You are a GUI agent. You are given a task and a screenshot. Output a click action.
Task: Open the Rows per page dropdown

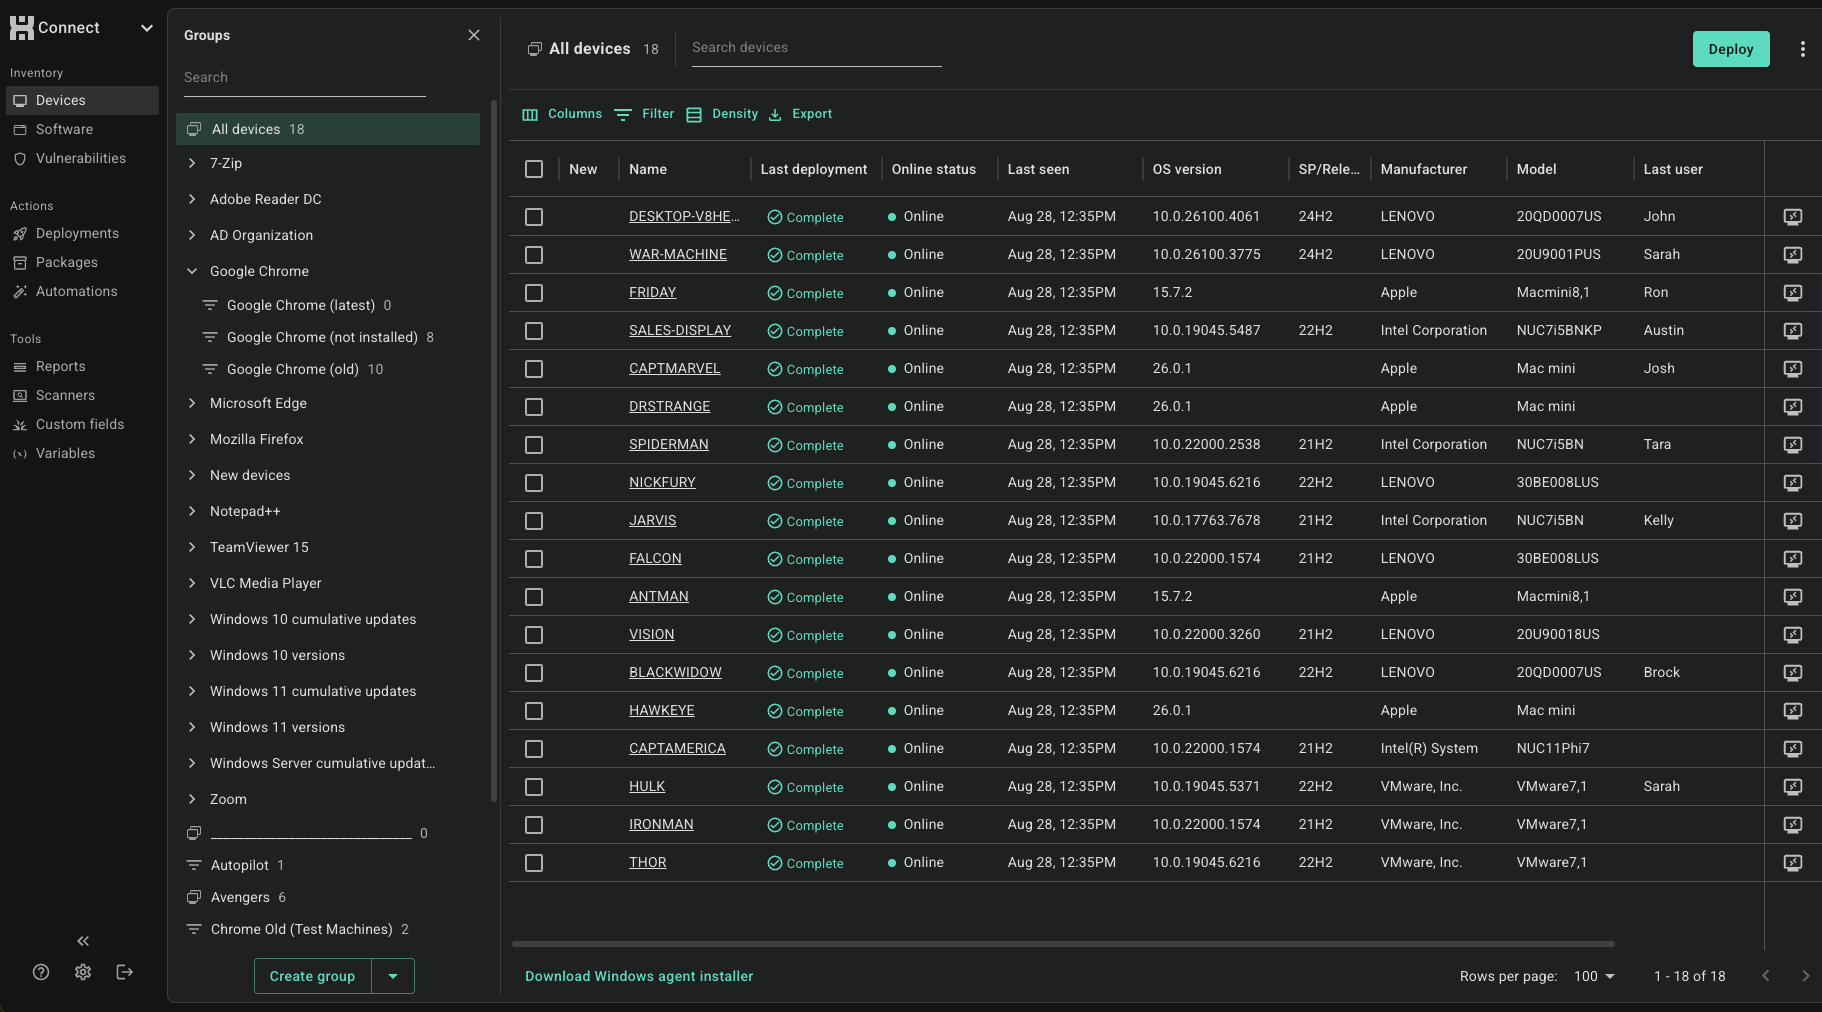[x=1594, y=976]
